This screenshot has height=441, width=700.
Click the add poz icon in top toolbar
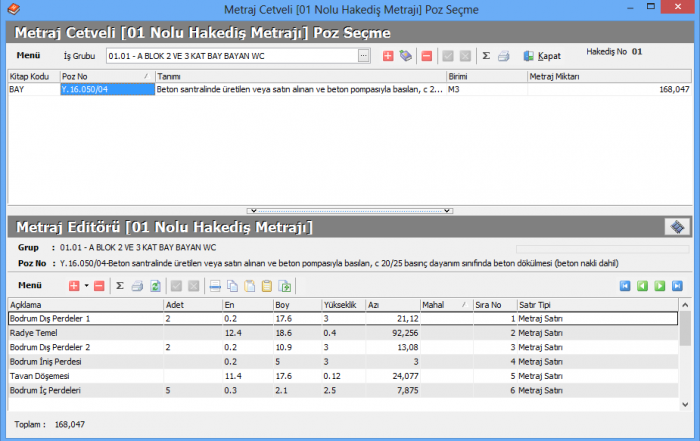(388, 56)
